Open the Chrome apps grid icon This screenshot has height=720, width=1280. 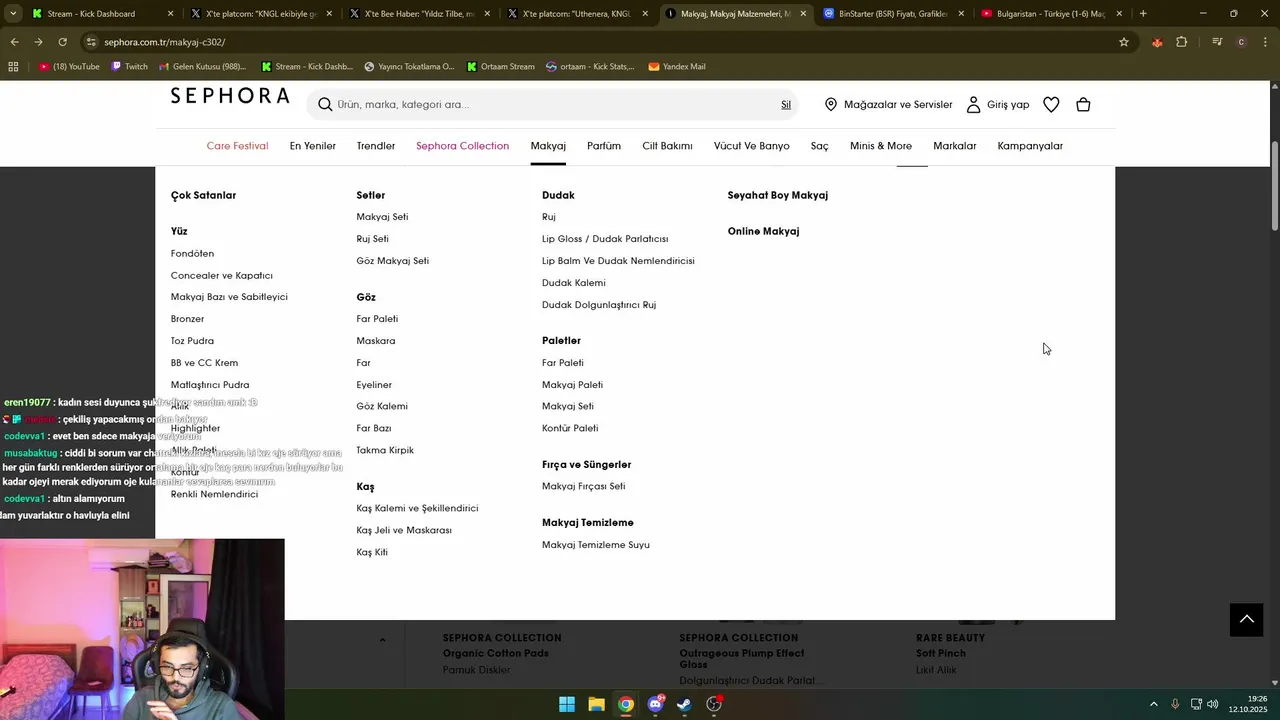coord(13,66)
